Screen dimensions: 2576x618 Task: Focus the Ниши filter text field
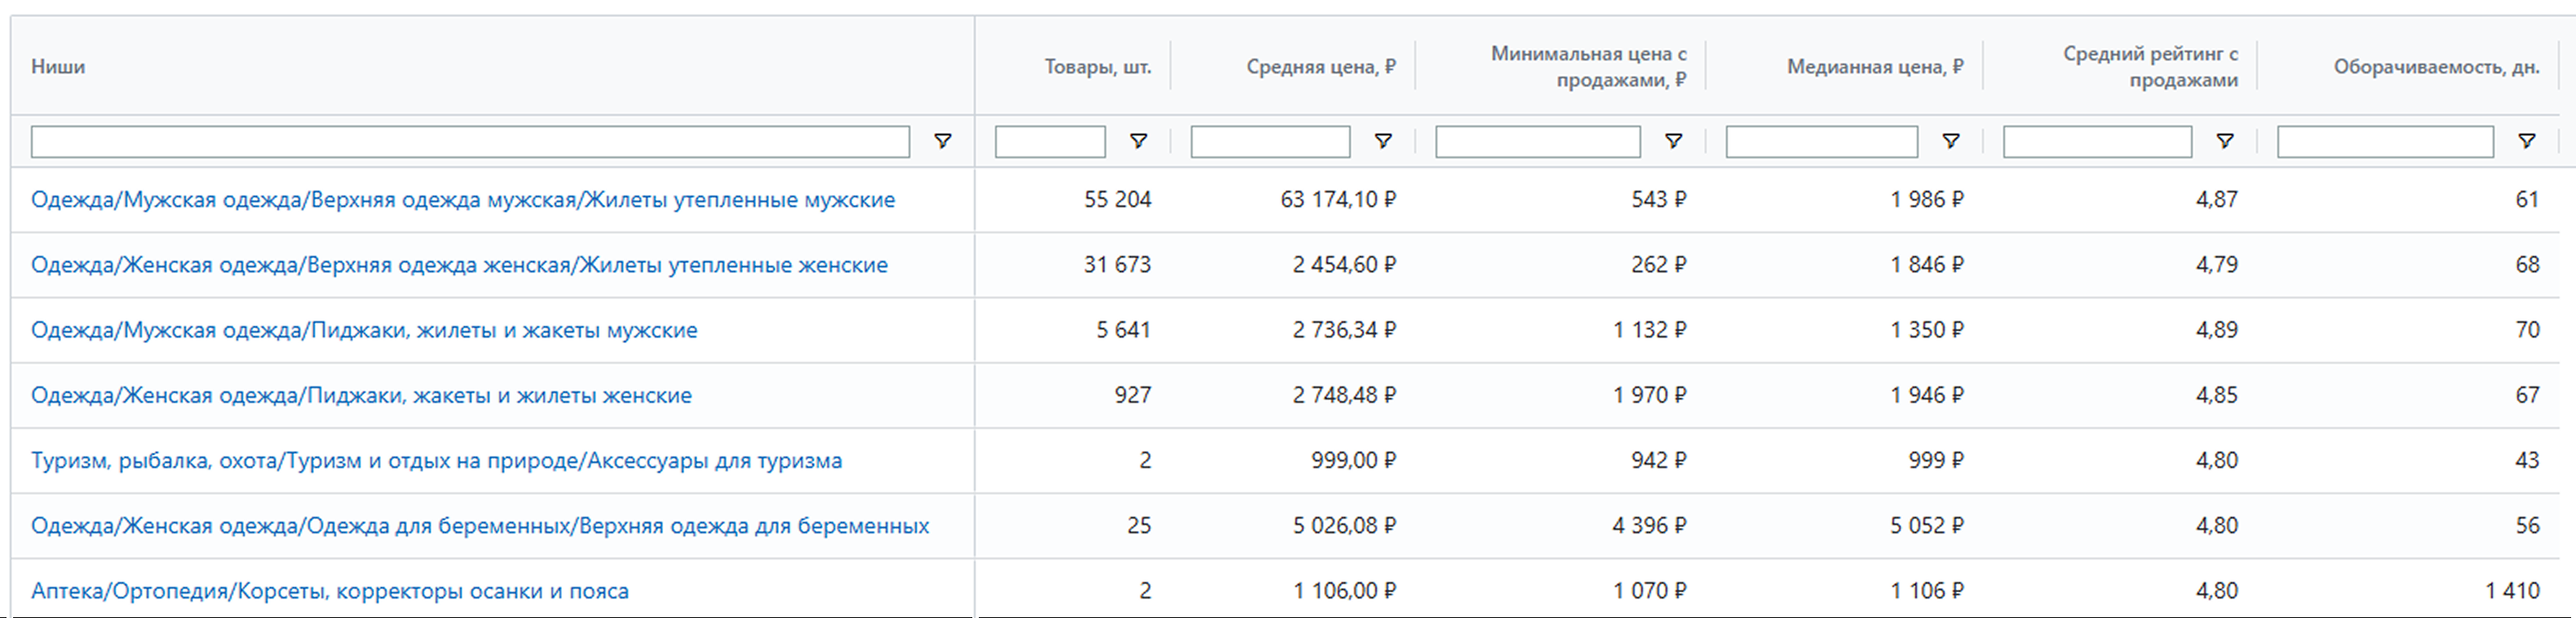coord(470,142)
